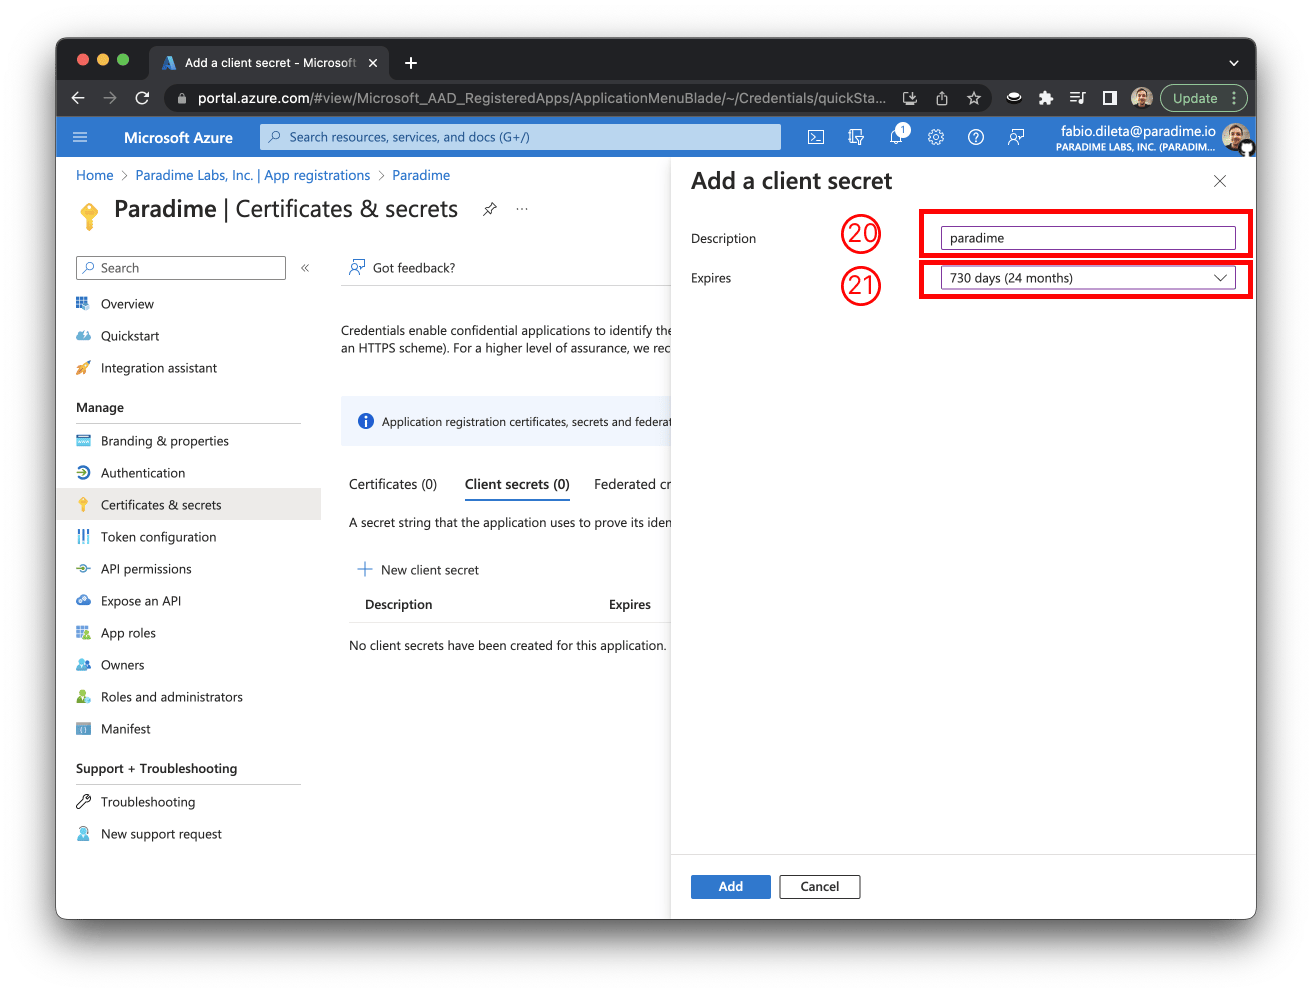Open the Azure portal hamburger menu
This screenshot has height=993, width=1312.
(81, 137)
